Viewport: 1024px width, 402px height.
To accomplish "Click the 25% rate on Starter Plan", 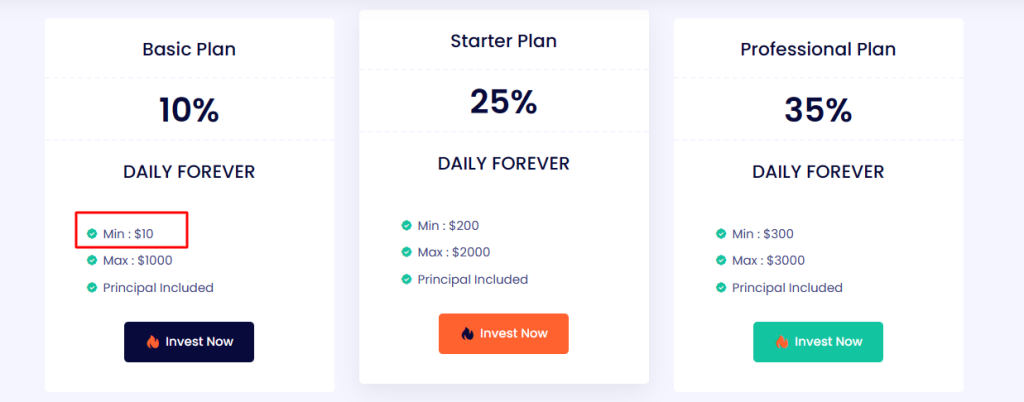I will (504, 102).
